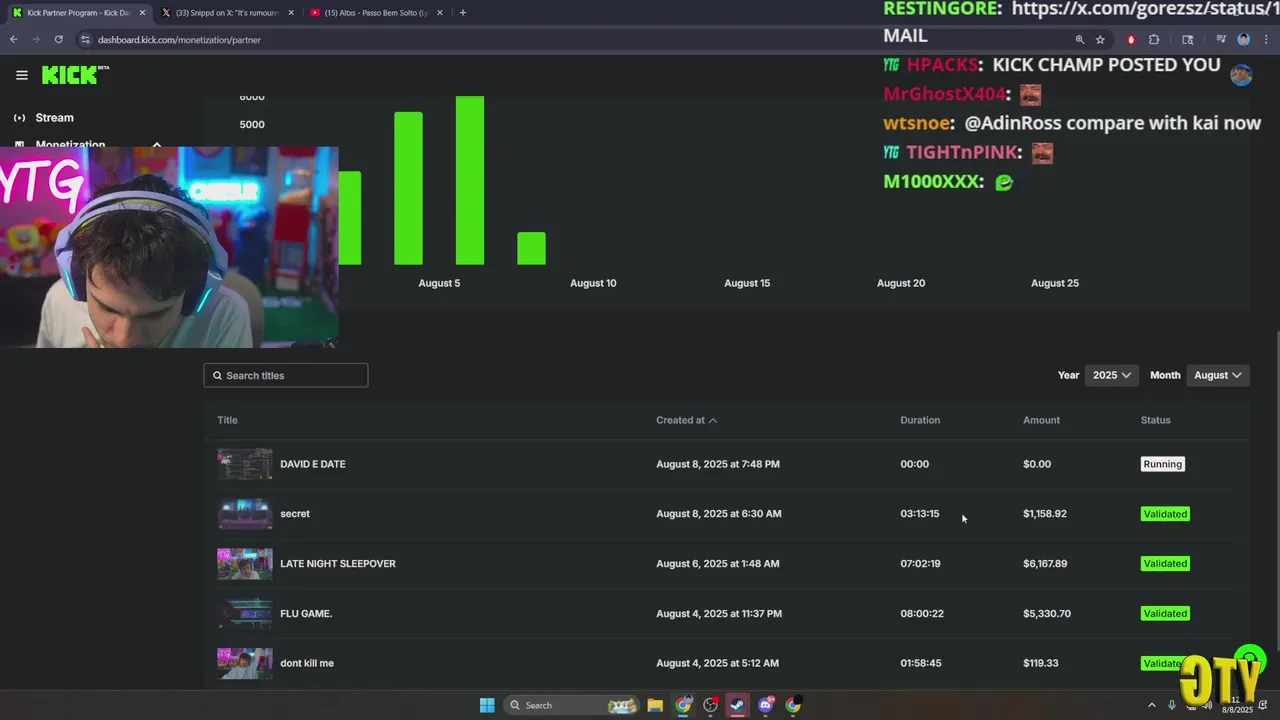Open site information icon in address bar

coord(85,39)
